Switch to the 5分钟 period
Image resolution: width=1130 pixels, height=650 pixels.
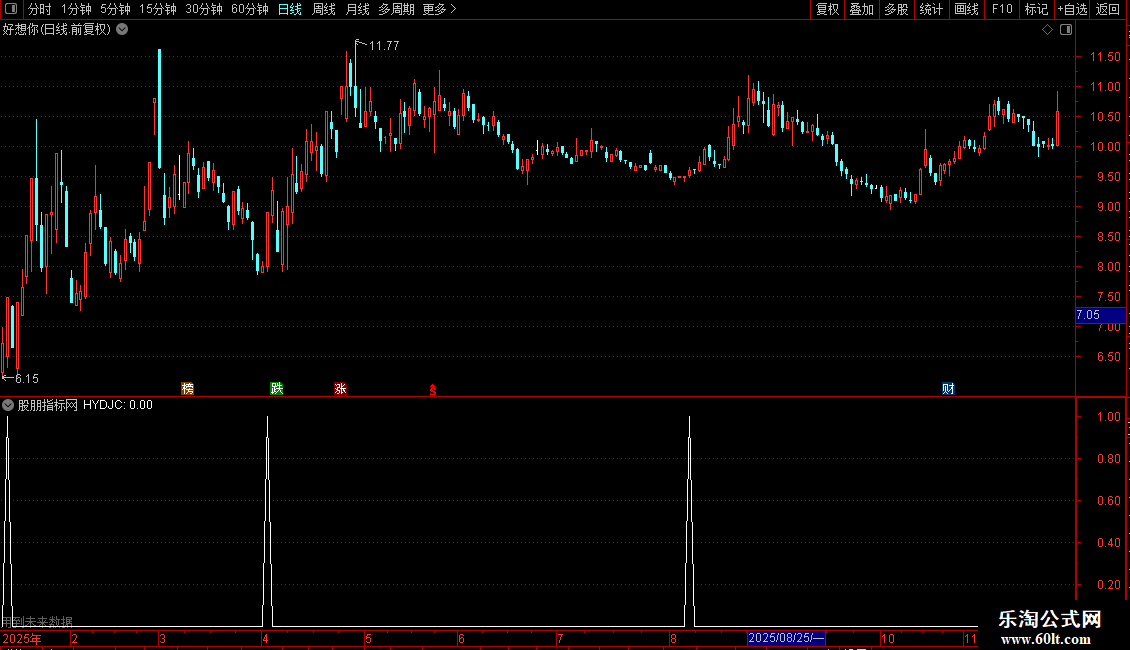point(115,9)
